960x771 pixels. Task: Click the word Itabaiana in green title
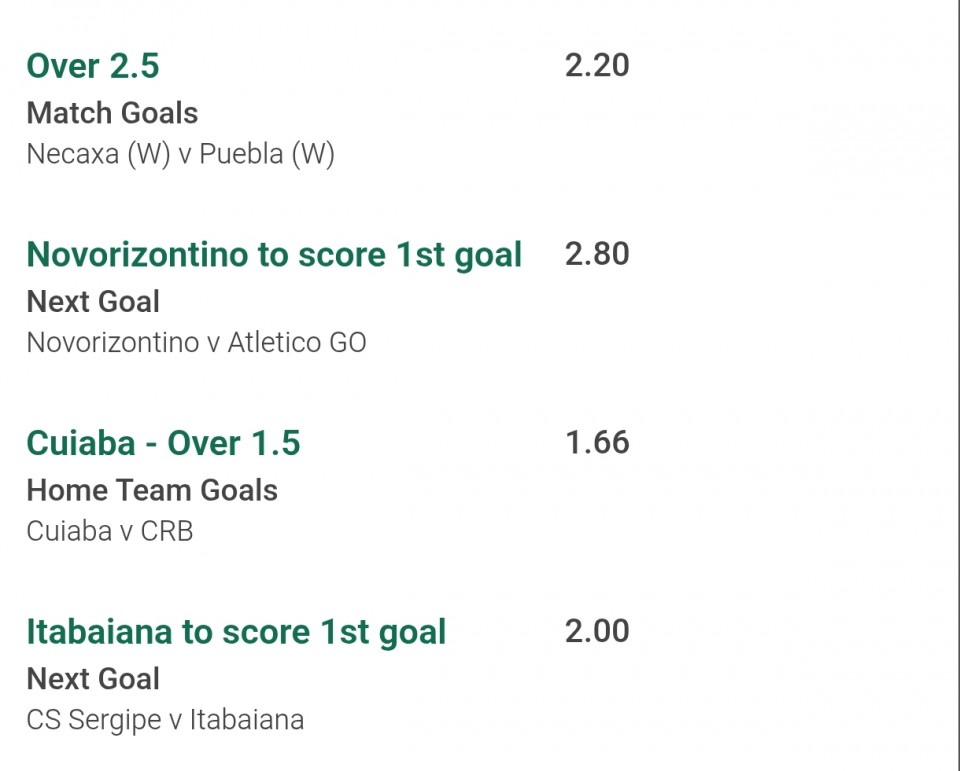(99, 633)
